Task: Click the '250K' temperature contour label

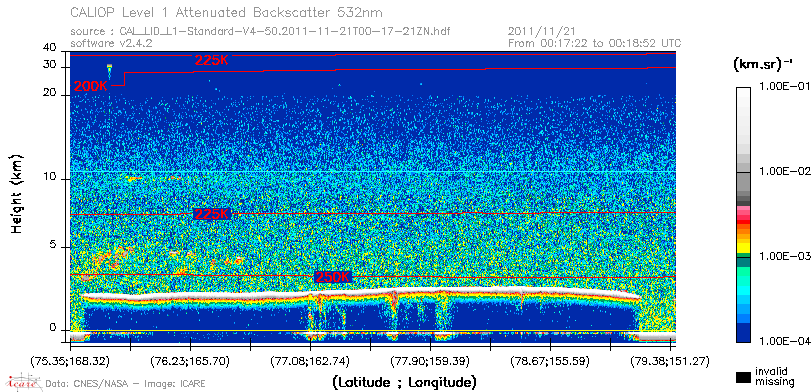Action: pos(333,277)
